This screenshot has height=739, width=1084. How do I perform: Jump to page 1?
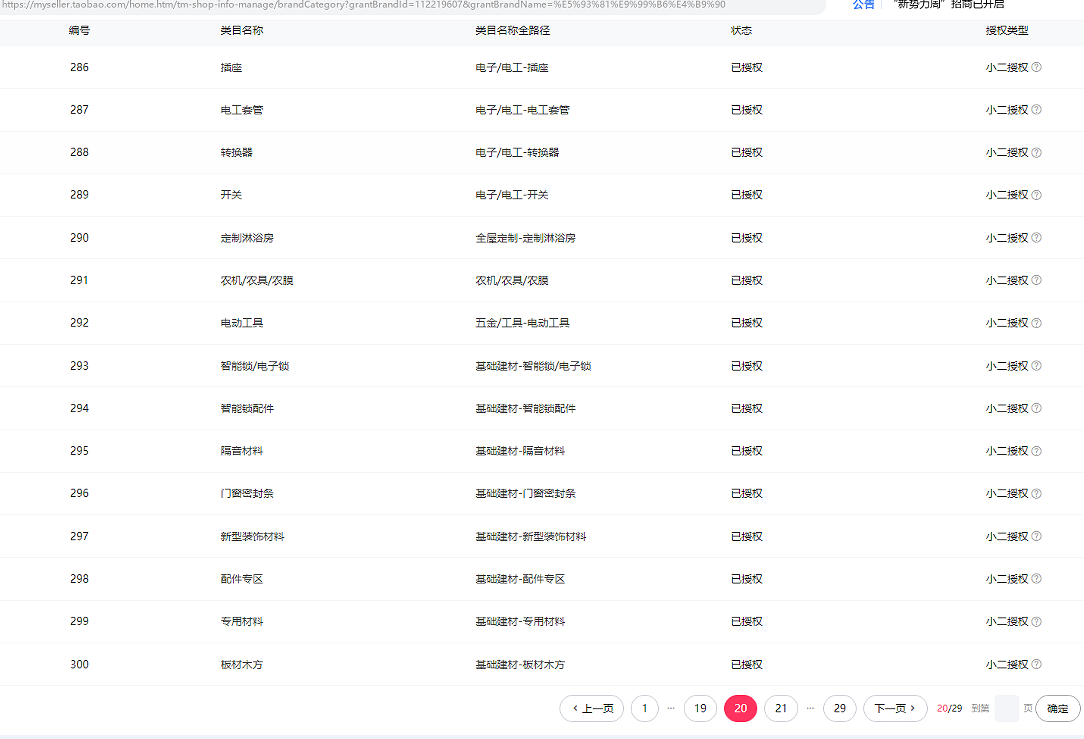(x=645, y=709)
